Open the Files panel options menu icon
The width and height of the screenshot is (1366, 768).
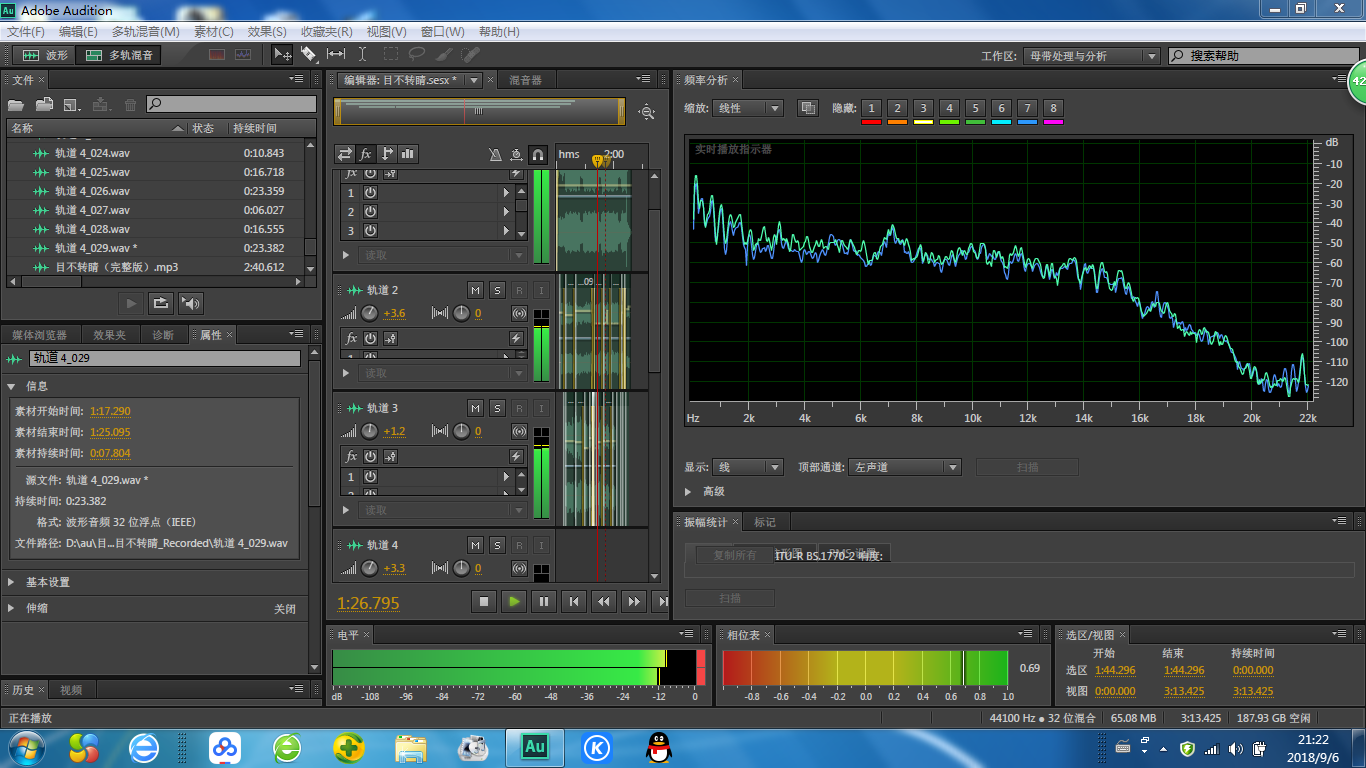pyautogui.click(x=296, y=79)
